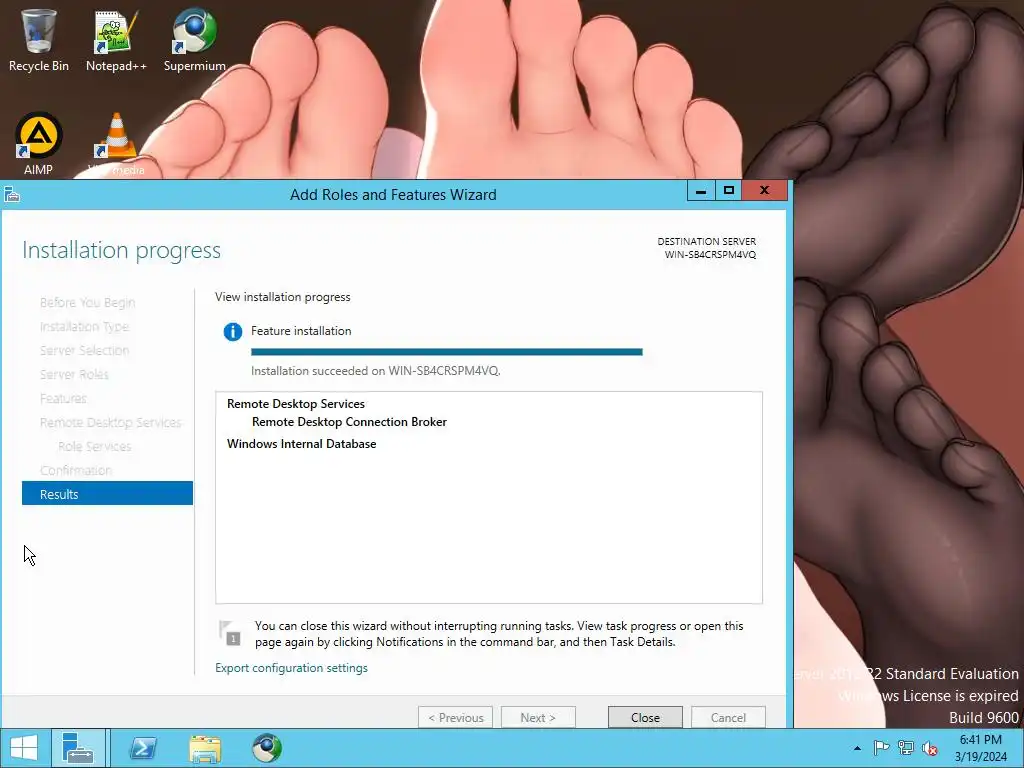Click the DESTINATION SERVER name text
This screenshot has width=1024, height=768.
(x=711, y=255)
